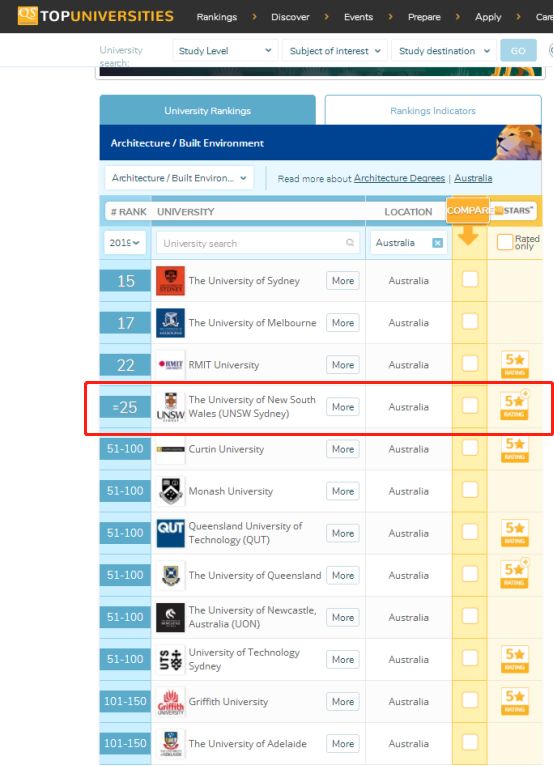Click the Monash University crest icon
Viewport: 554px width, 766px height.
[x=170, y=491]
